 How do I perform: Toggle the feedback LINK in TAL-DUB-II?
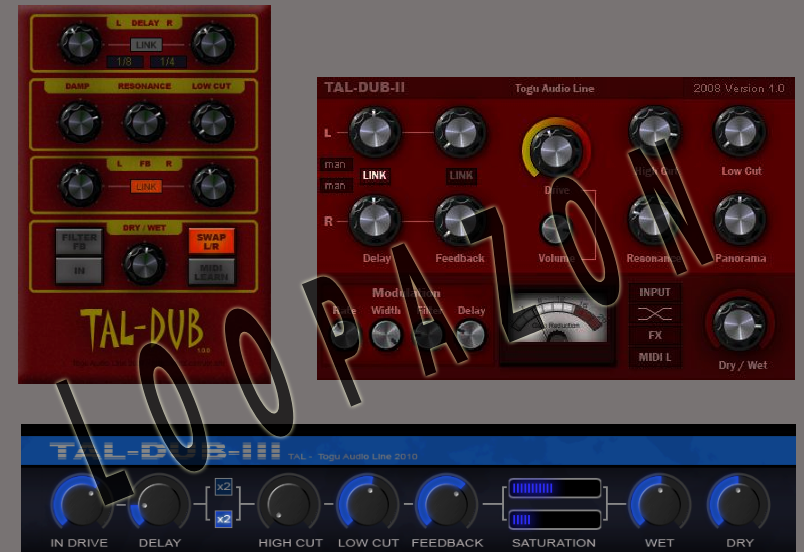(461, 175)
